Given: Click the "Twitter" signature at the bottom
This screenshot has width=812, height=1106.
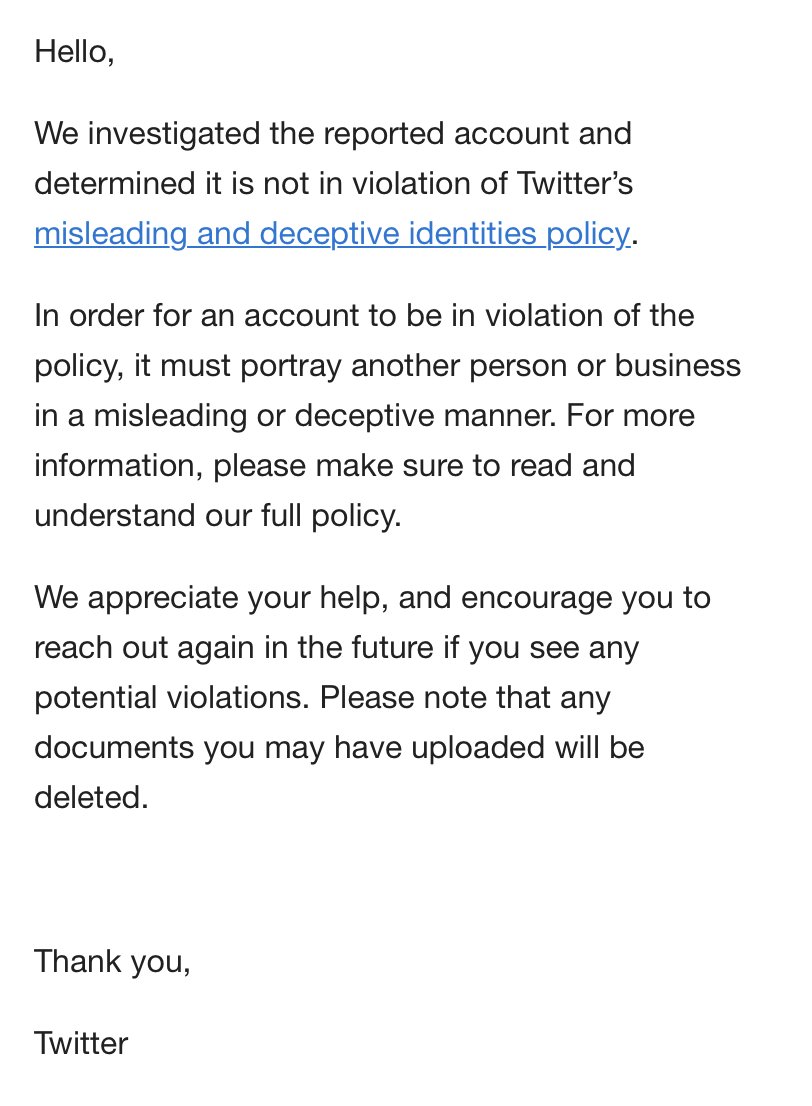Looking at the screenshot, I should point(81,1044).
